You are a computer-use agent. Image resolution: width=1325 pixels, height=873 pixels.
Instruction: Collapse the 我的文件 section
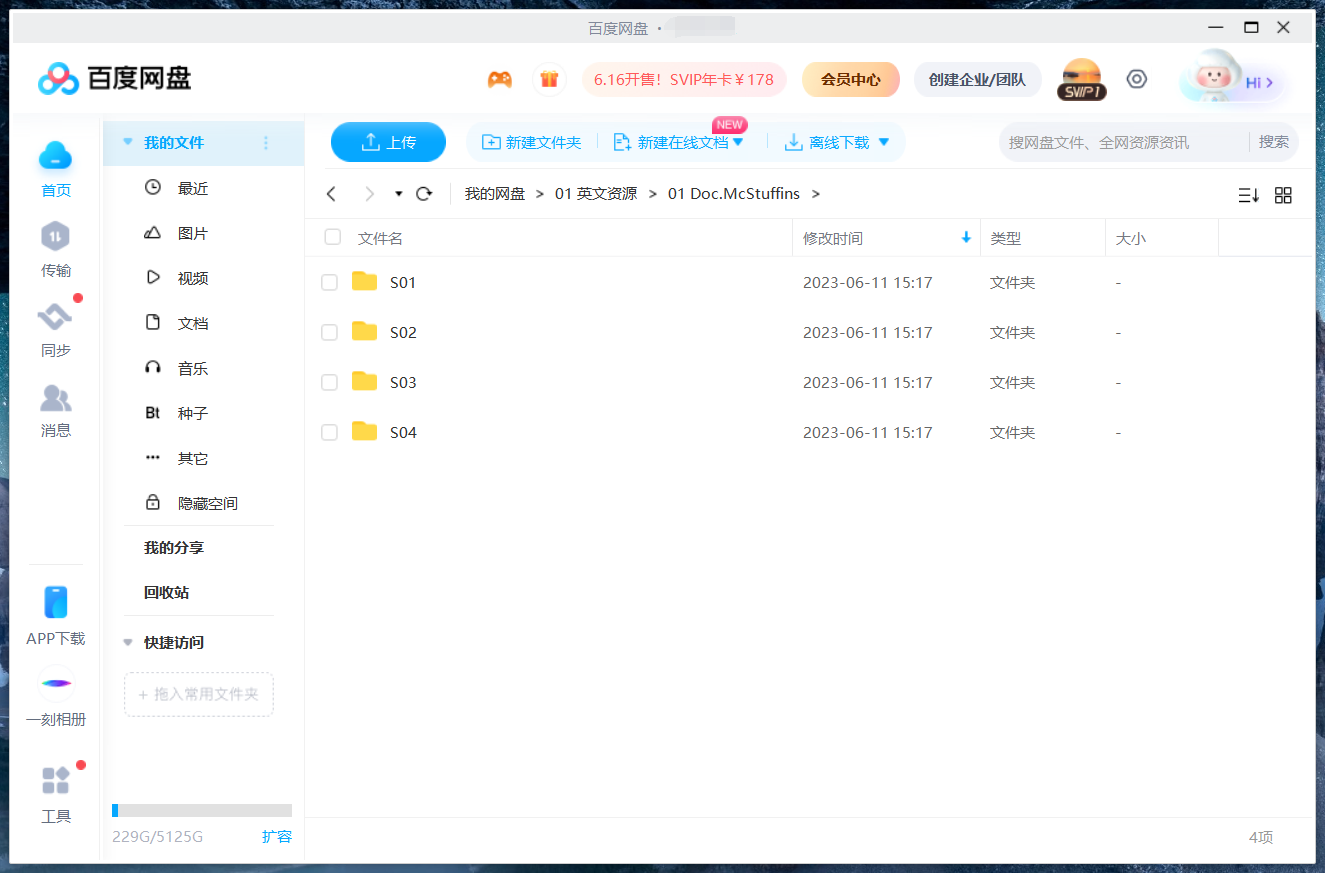click(x=127, y=144)
